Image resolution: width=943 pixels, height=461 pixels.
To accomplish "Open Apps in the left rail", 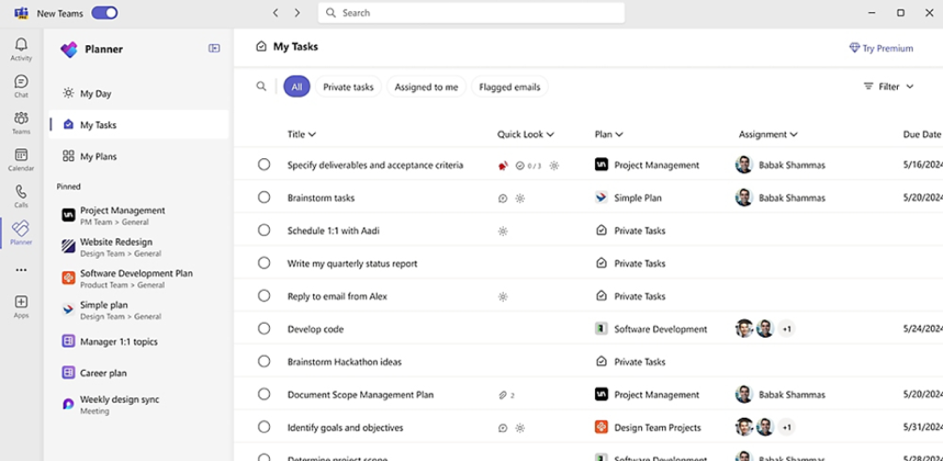I will pos(21,306).
